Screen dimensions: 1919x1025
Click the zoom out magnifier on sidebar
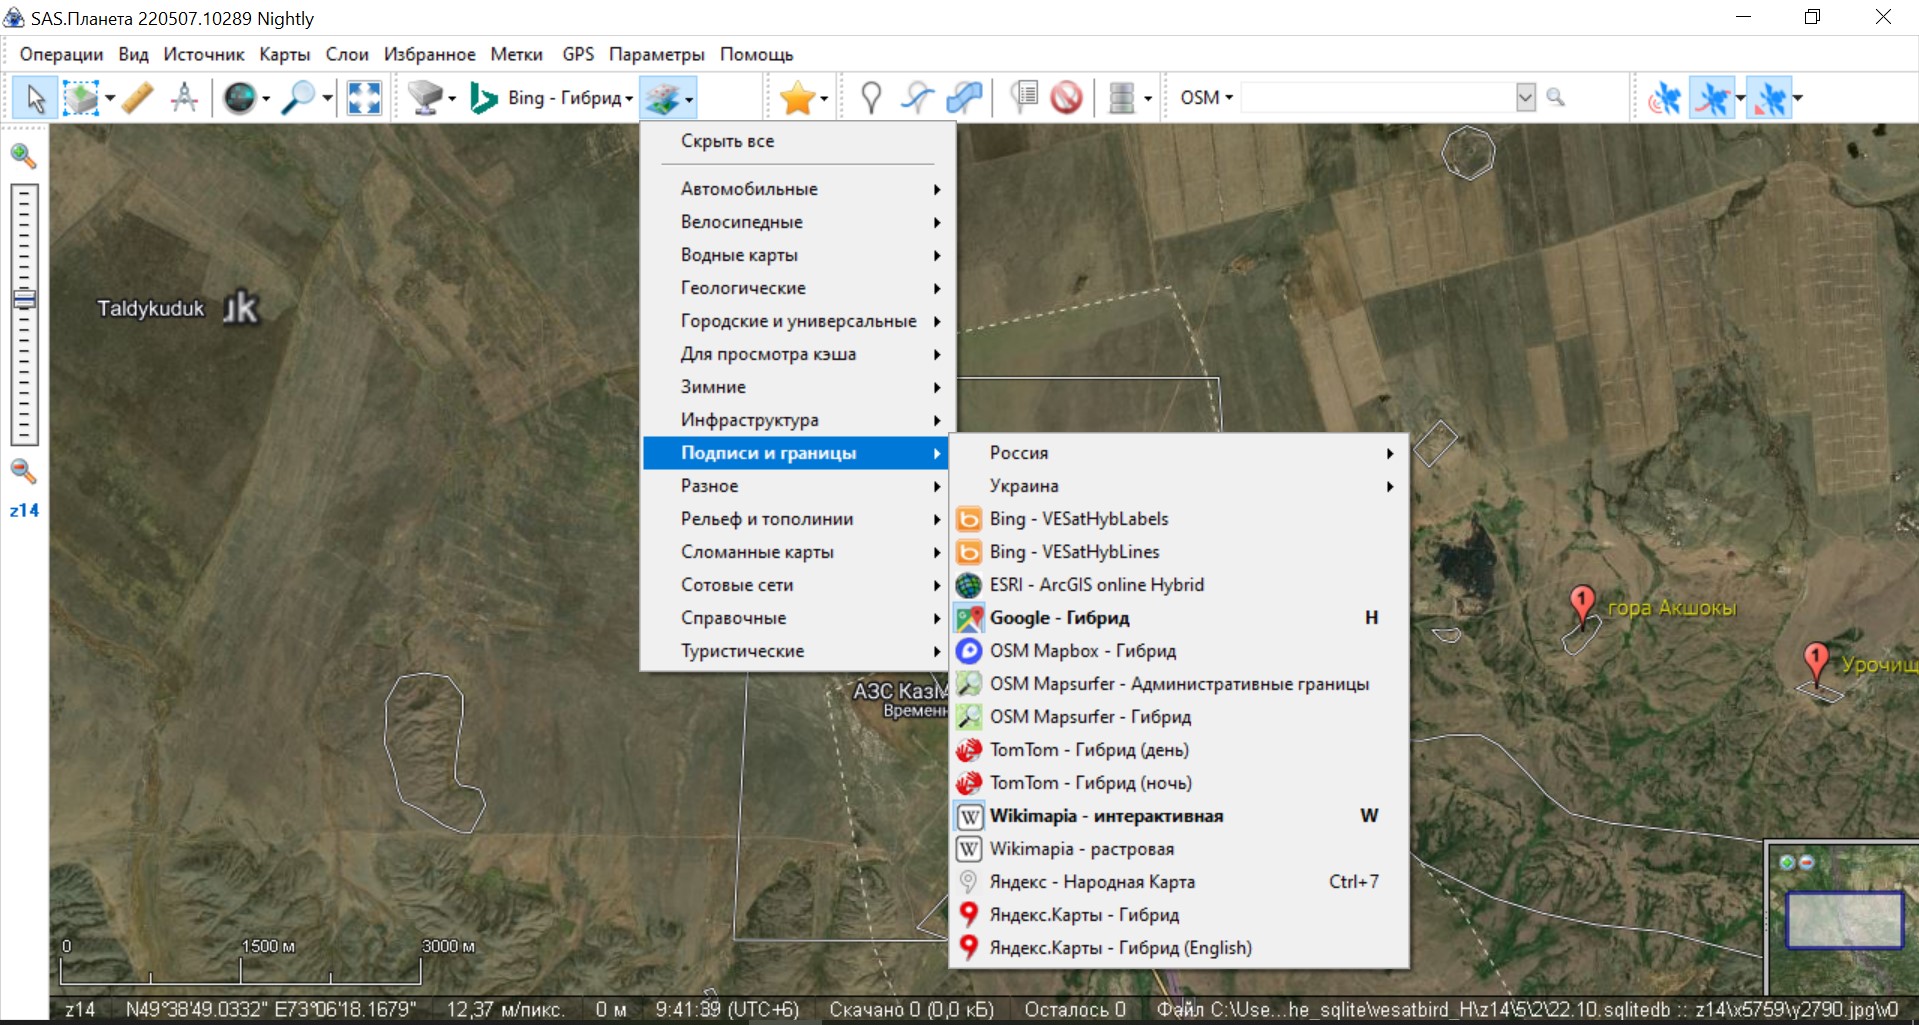point(23,471)
